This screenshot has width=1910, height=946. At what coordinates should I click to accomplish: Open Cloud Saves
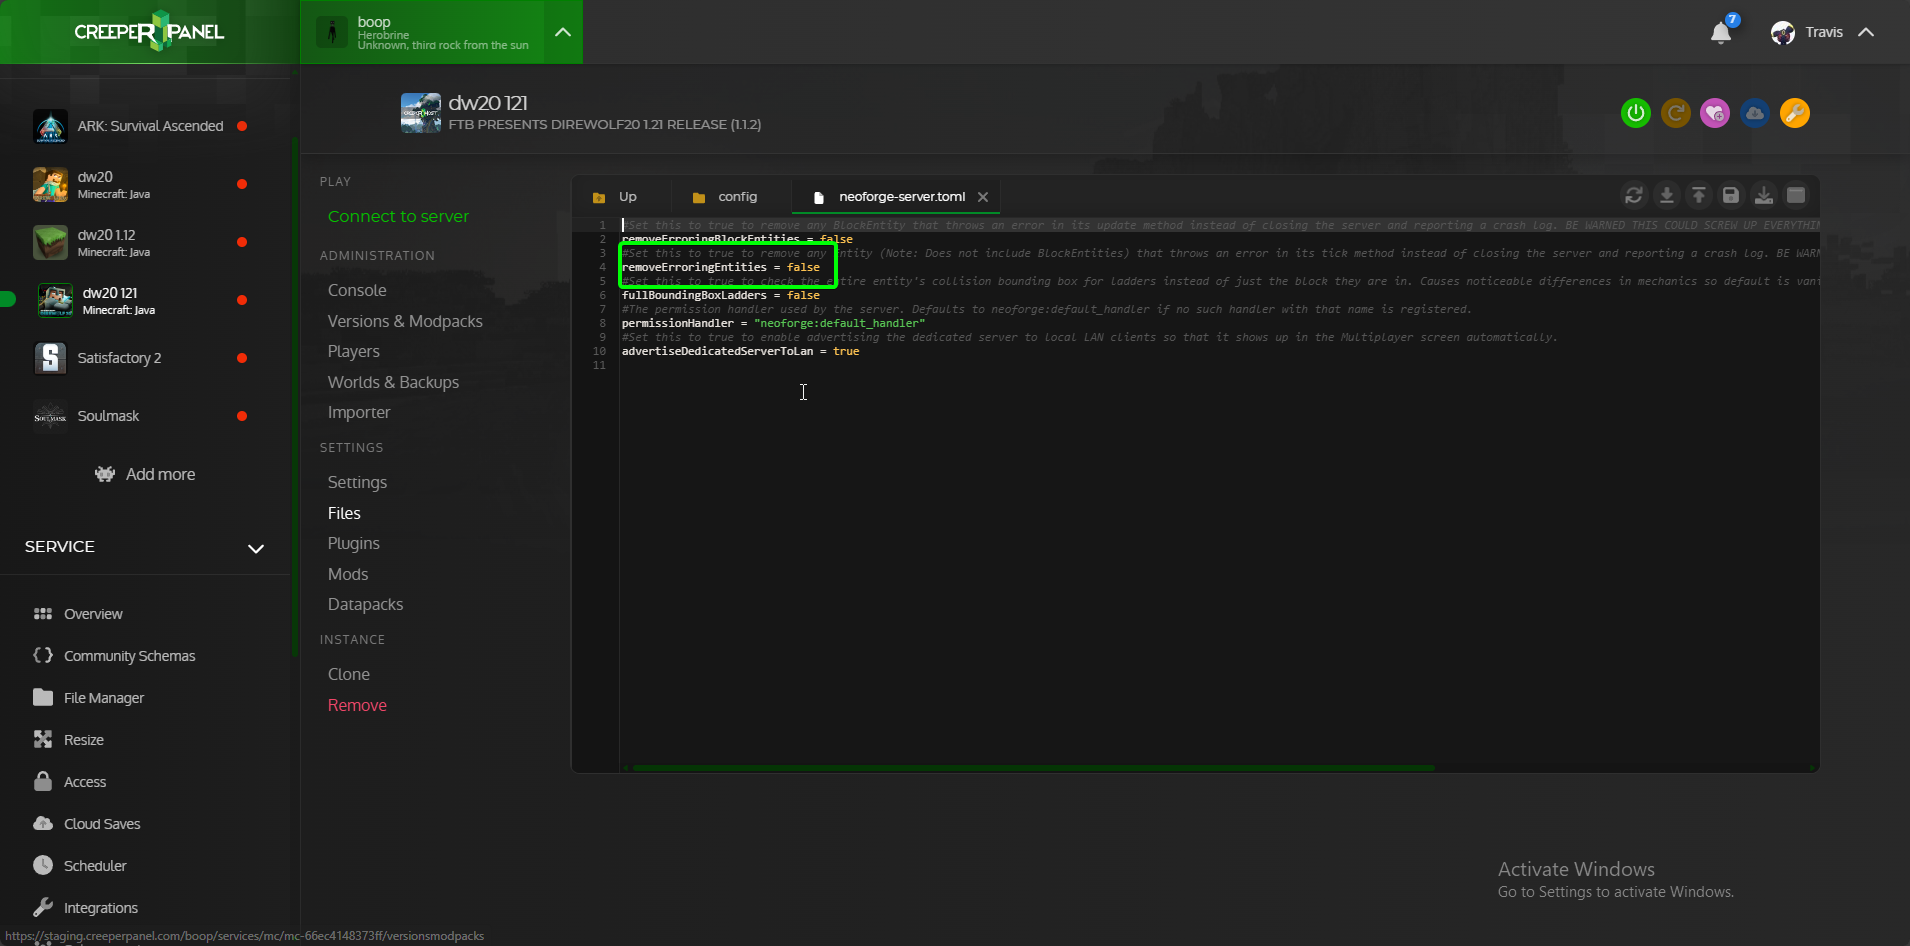[x=86, y=824]
